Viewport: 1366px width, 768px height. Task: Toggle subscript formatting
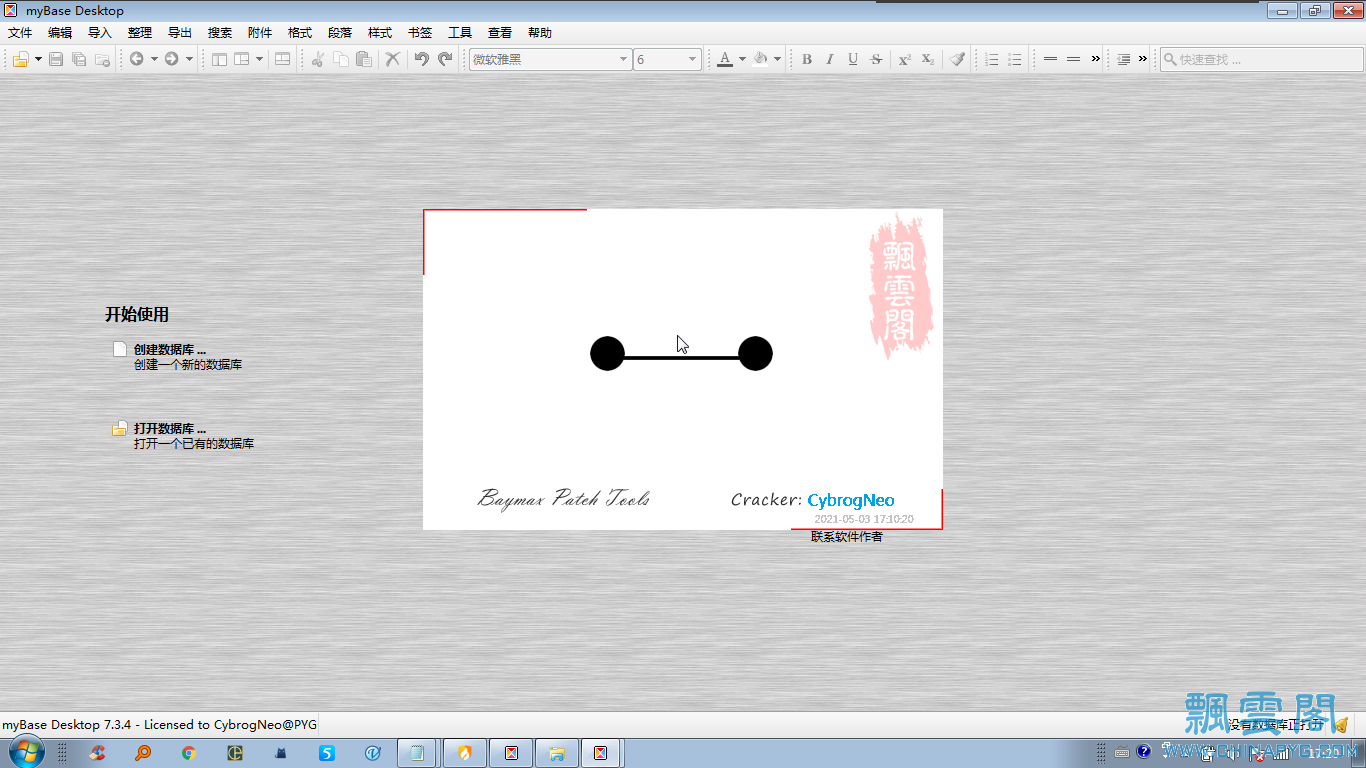(x=928, y=59)
